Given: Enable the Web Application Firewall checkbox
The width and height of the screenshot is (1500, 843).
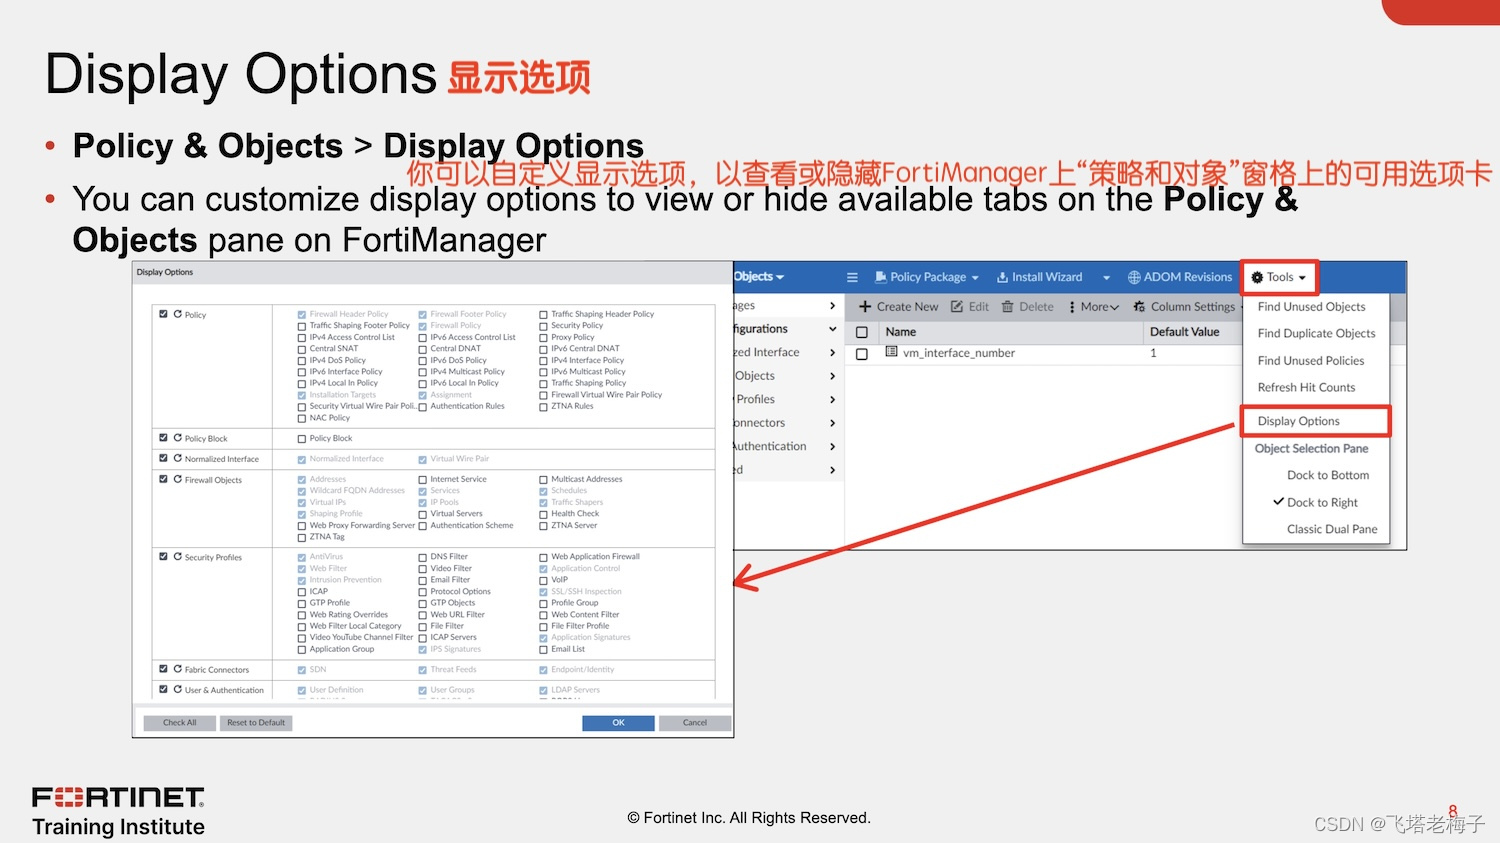Looking at the screenshot, I should coord(543,557).
